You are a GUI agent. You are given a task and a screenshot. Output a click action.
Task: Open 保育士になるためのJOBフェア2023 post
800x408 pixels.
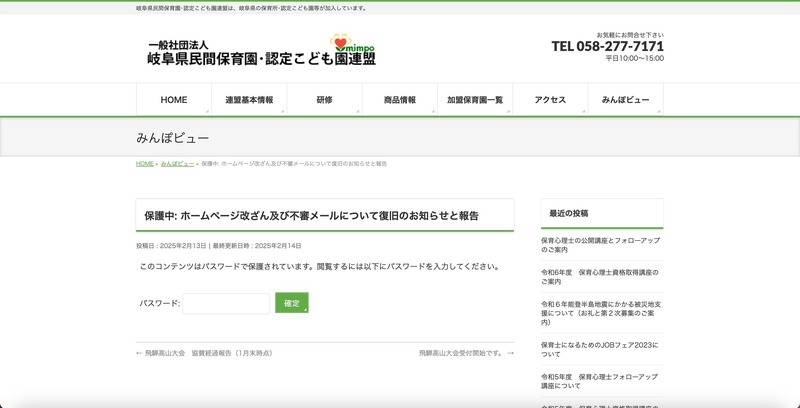[x=598, y=348]
